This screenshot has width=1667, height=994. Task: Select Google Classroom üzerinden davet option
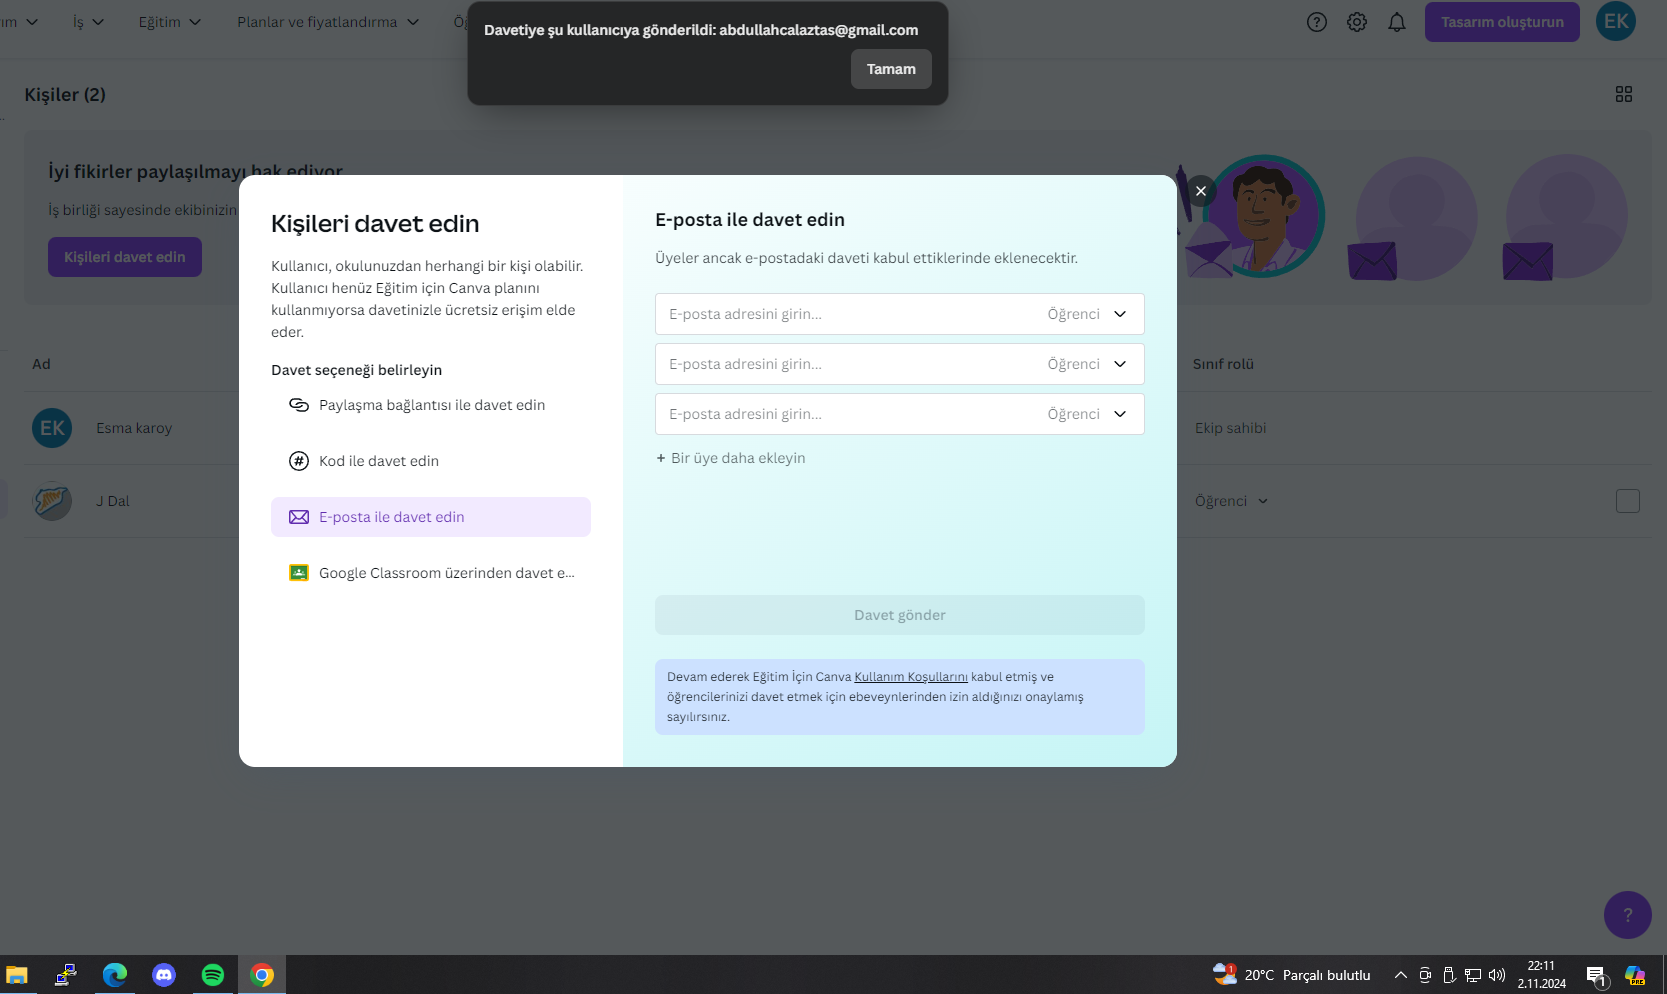(x=431, y=573)
